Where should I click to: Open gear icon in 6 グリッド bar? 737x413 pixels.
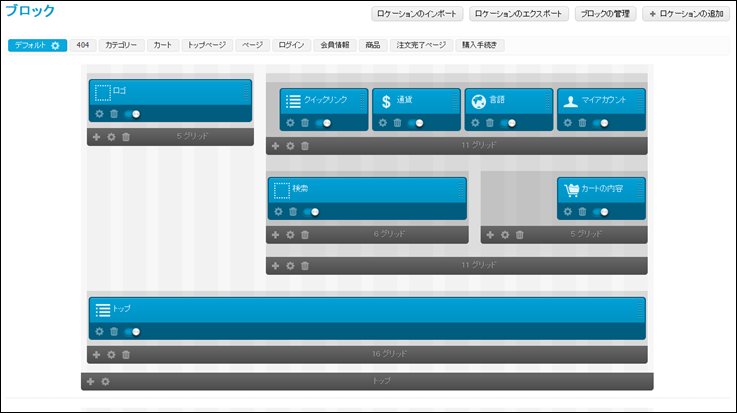click(x=290, y=235)
